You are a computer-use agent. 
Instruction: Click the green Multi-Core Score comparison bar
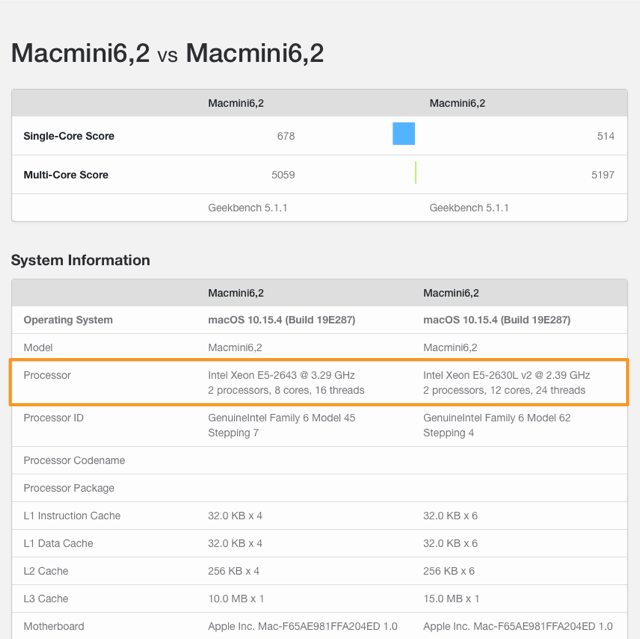[x=416, y=173]
